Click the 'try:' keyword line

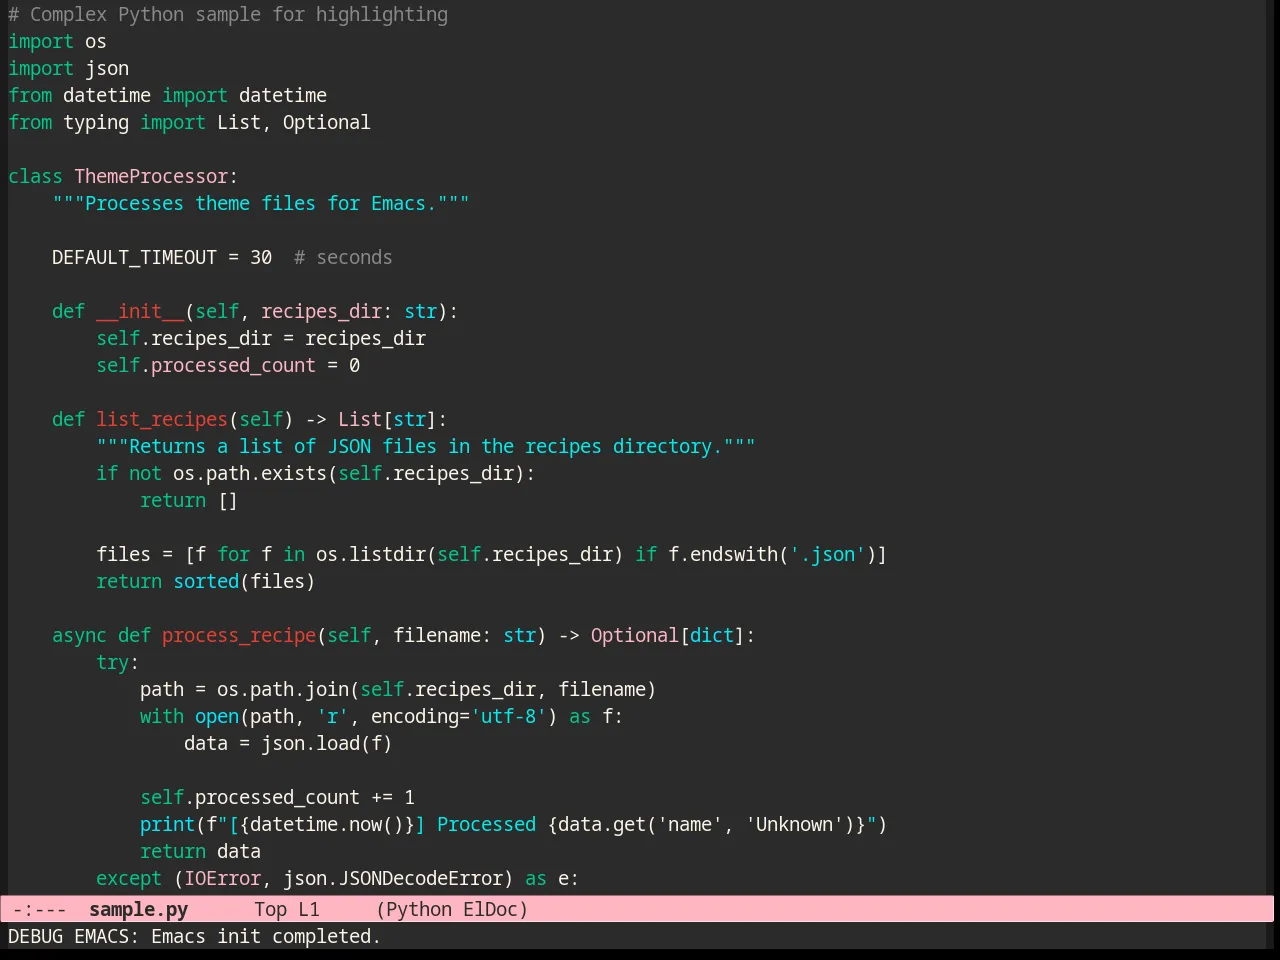click(118, 662)
